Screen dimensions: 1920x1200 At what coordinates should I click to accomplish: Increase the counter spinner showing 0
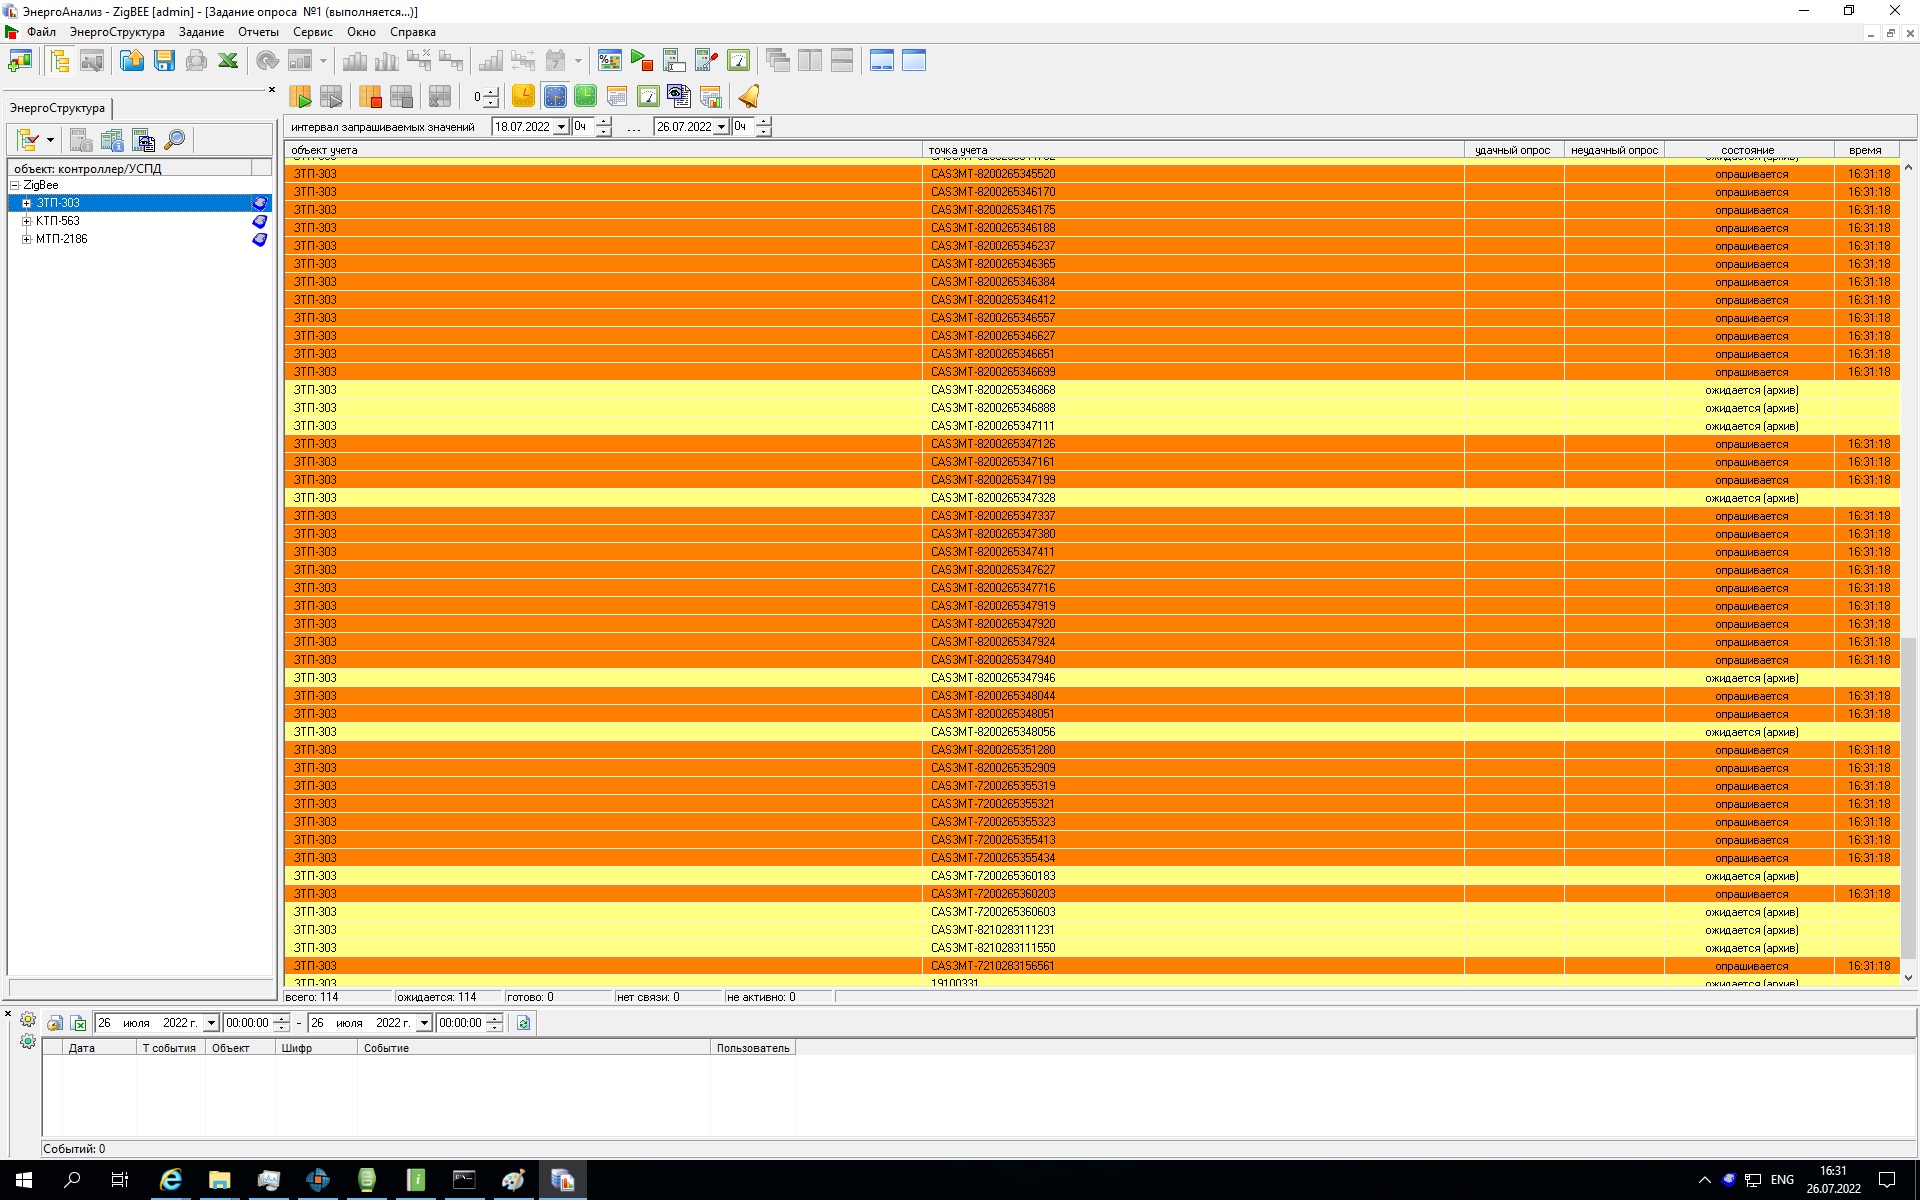(x=491, y=92)
